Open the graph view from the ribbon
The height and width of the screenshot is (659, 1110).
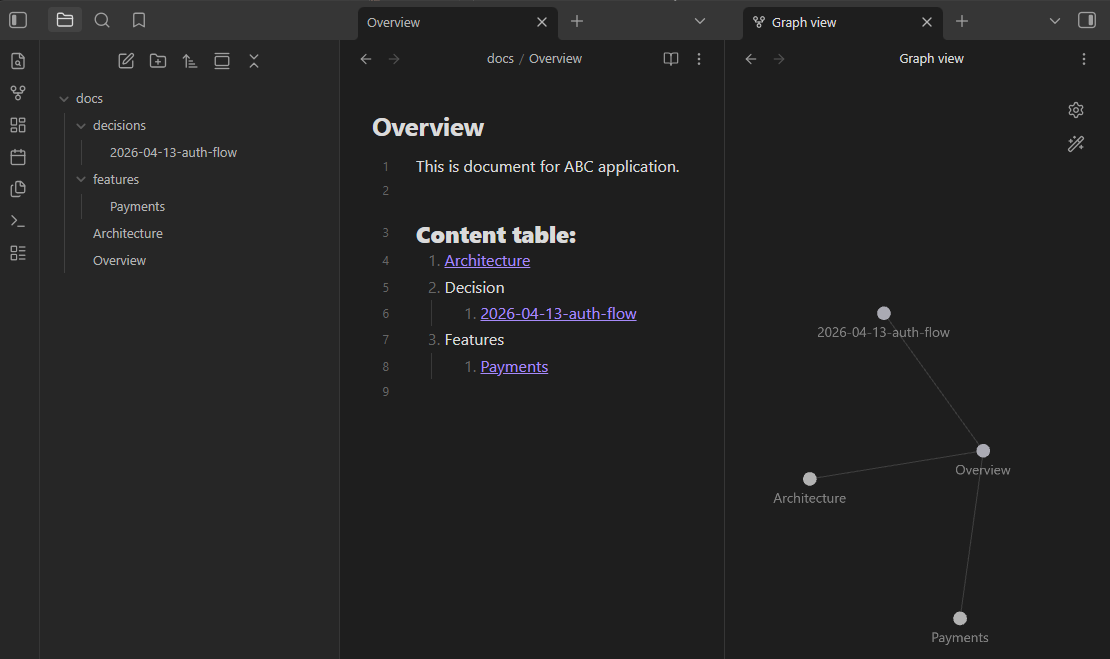[18, 93]
